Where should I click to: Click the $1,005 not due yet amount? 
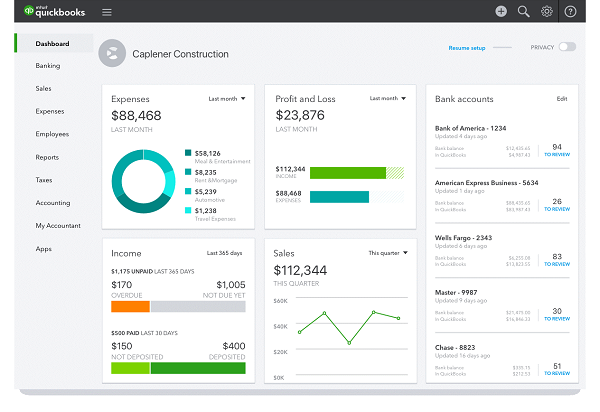[231, 285]
